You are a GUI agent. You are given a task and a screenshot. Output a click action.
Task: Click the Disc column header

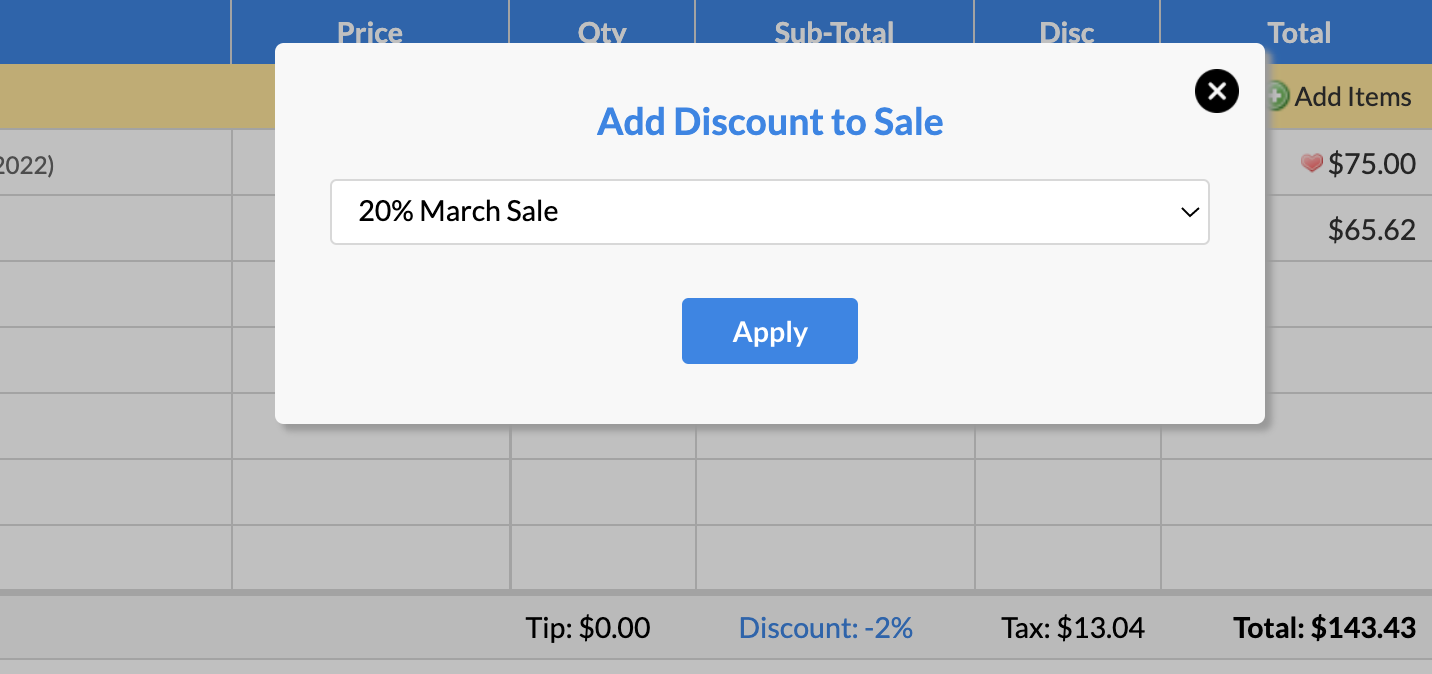[x=1067, y=33]
